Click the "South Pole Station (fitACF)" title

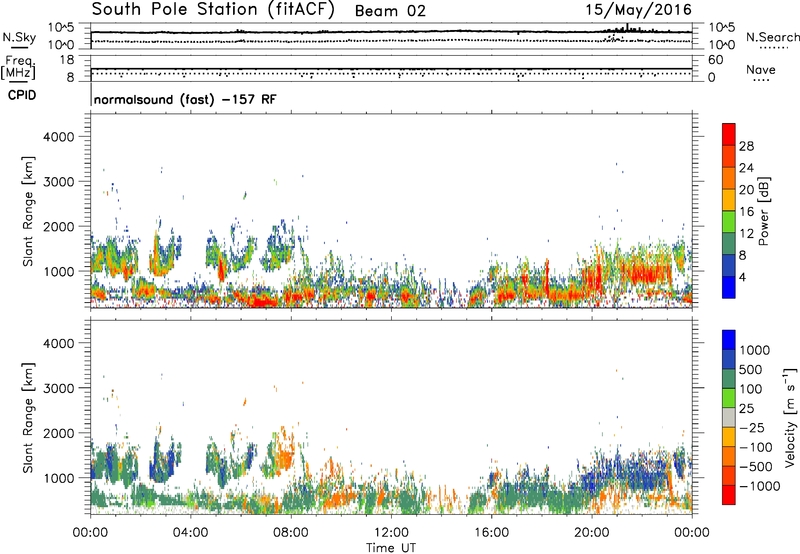pos(213,10)
